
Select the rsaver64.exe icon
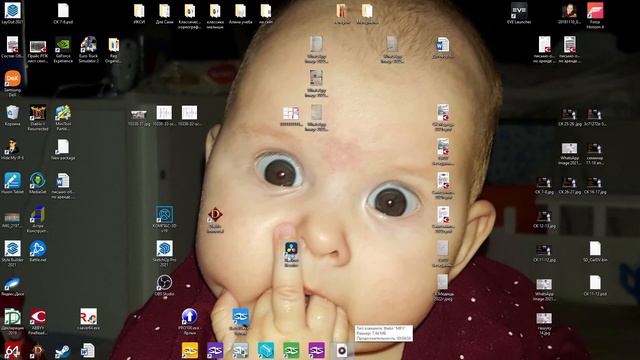click(x=88, y=317)
